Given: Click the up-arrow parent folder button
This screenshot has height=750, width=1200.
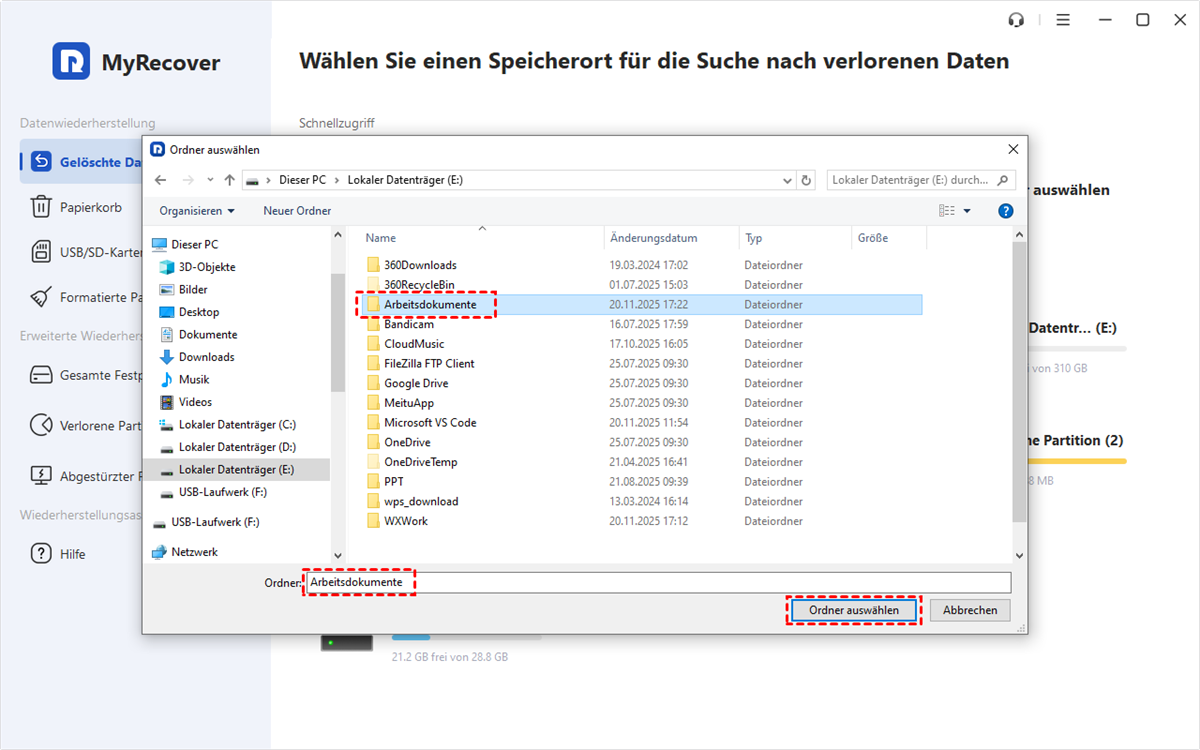Looking at the screenshot, I should coord(230,180).
